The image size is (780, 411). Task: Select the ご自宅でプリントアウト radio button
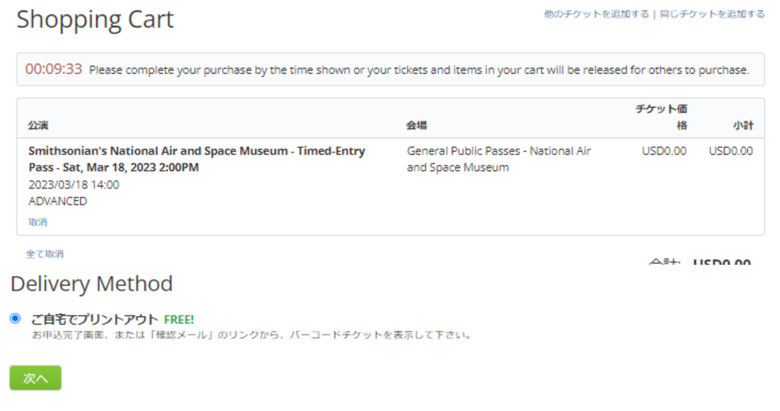(x=15, y=318)
